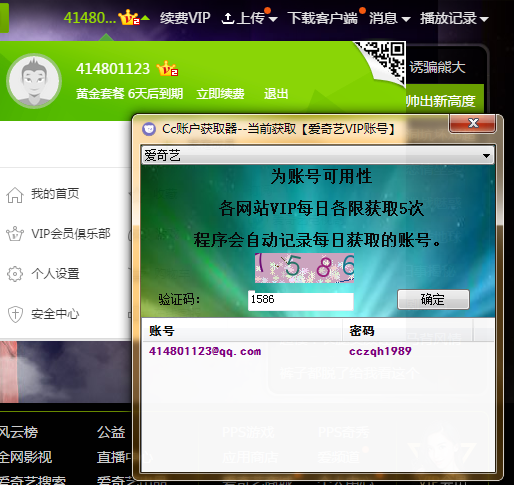Image resolution: width=514 pixels, height=485 pixels.
Task: Click the house icon for 我的首页
Action: [x=15, y=195]
